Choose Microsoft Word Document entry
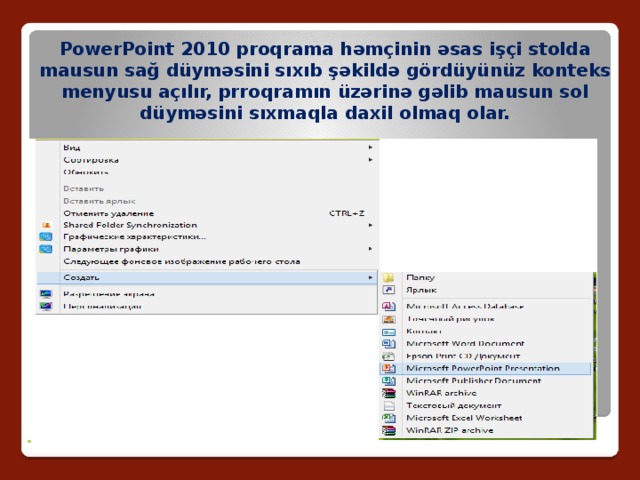The height and width of the screenshot is (480, 640). coord(486,344)
